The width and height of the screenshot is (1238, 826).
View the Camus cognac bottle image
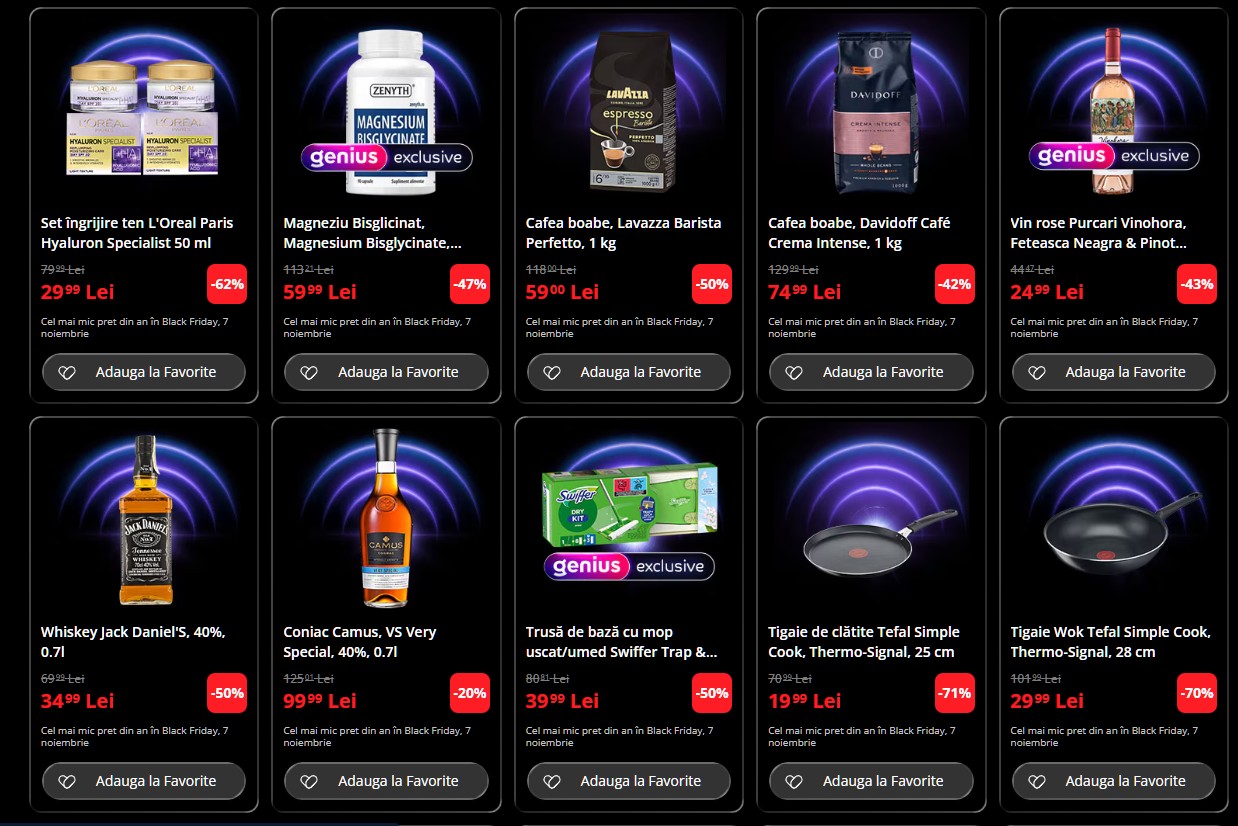tap(386, 518)
